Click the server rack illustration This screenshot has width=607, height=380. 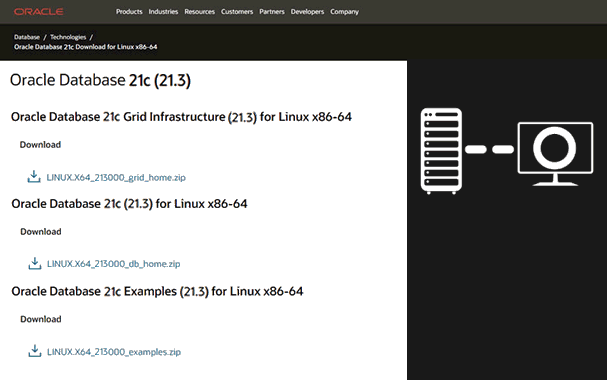pos(441,151)
